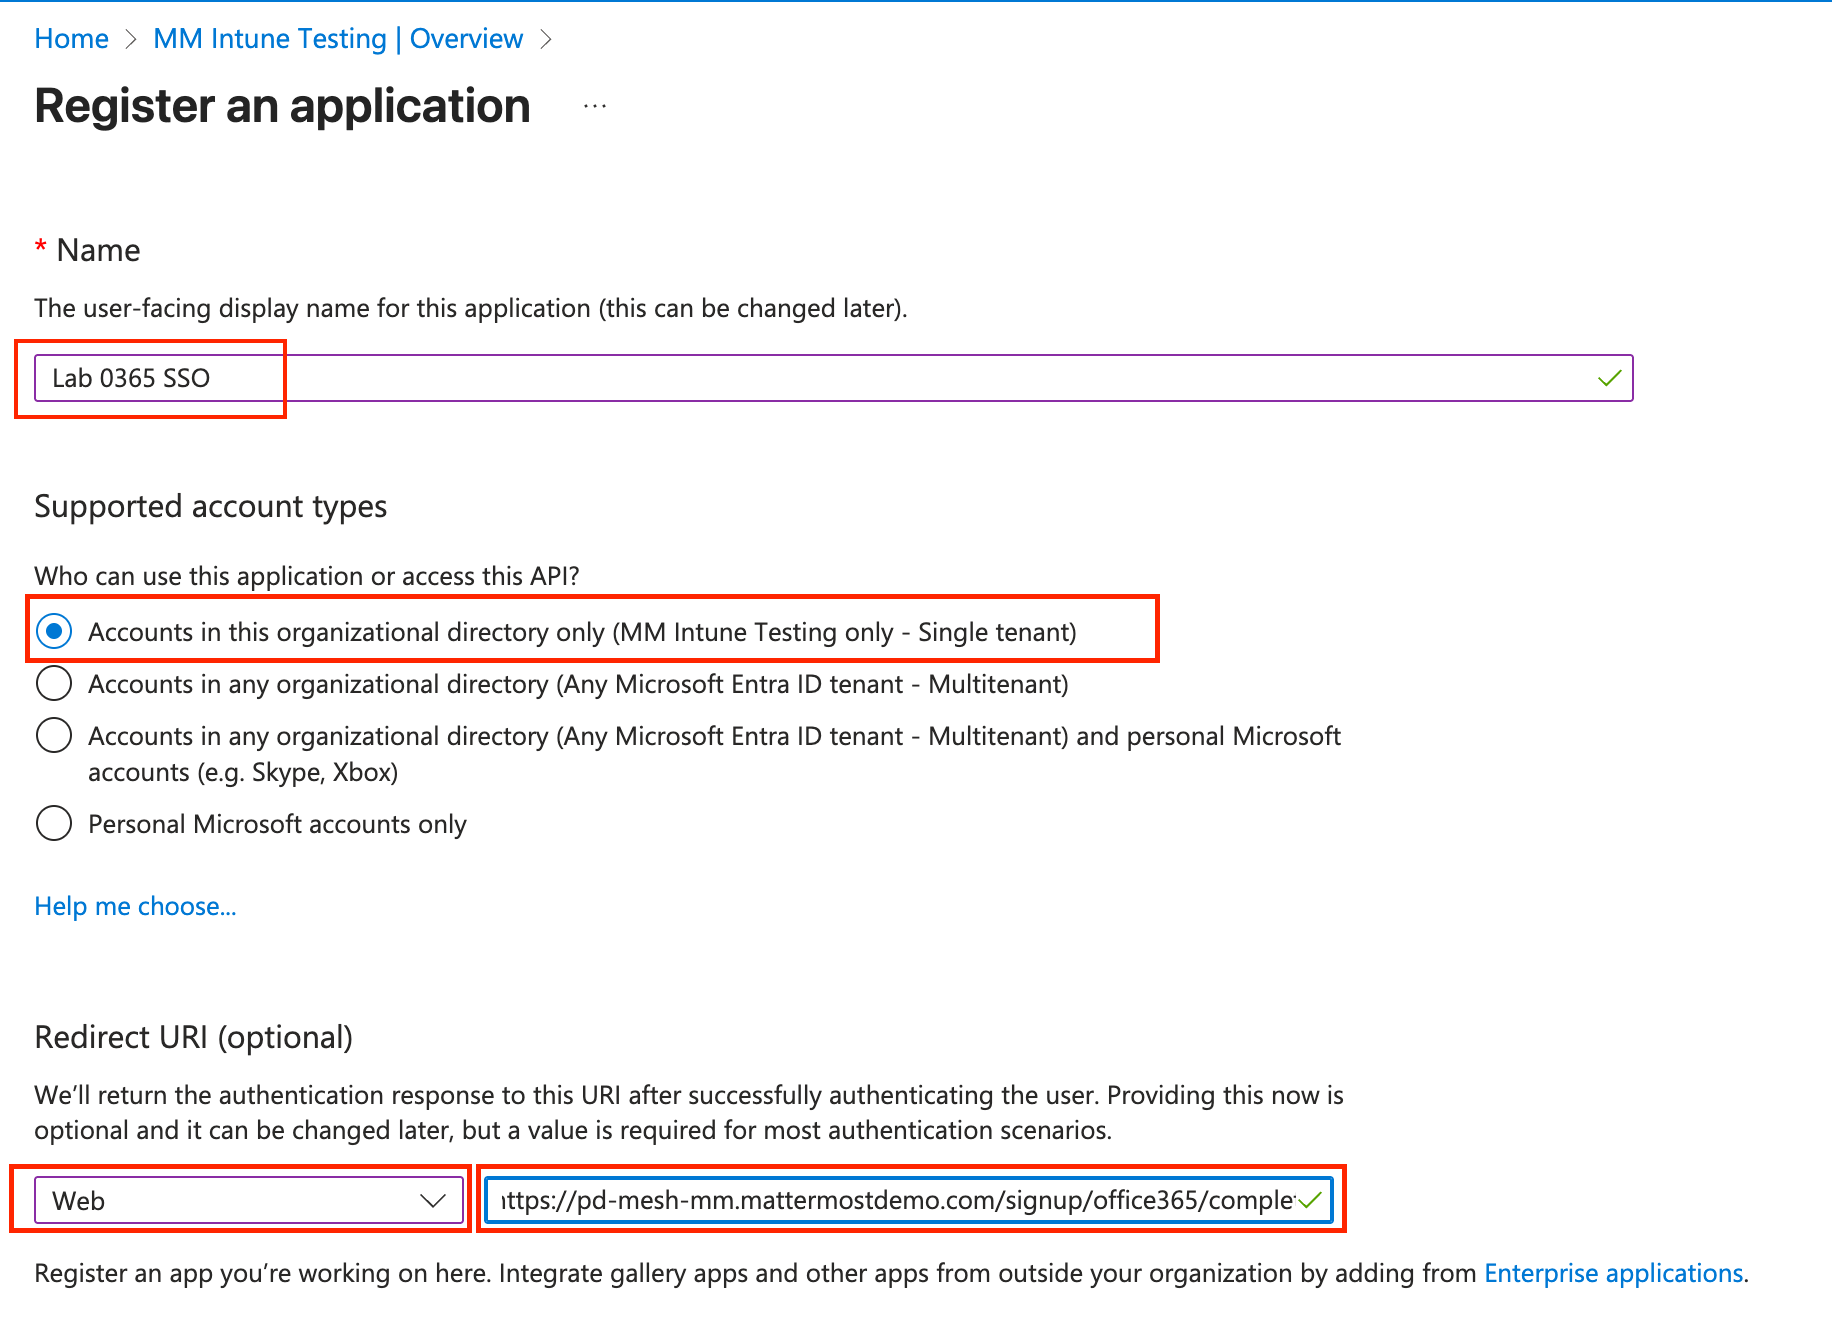Select "Accounts in this organizational directory only"

point(54,631)
